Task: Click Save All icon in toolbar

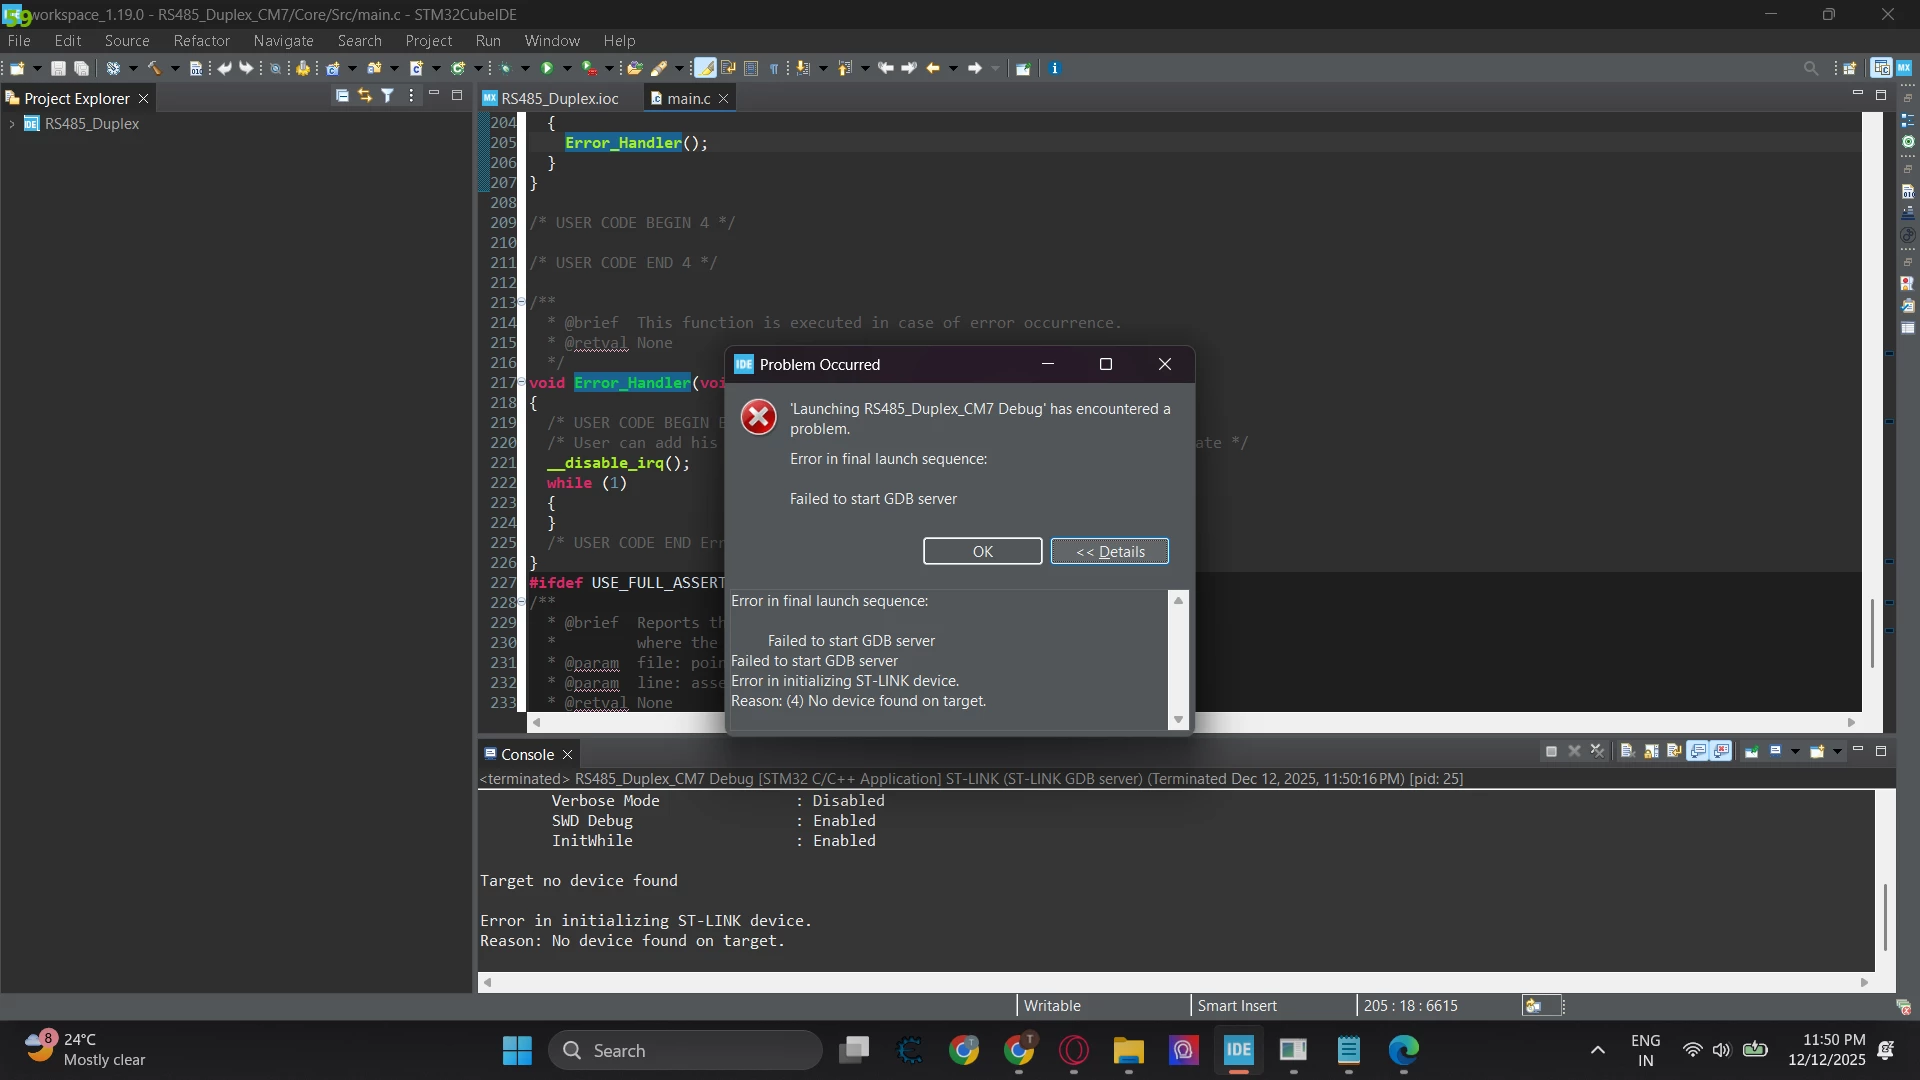Action: click(x=82, y=69)
